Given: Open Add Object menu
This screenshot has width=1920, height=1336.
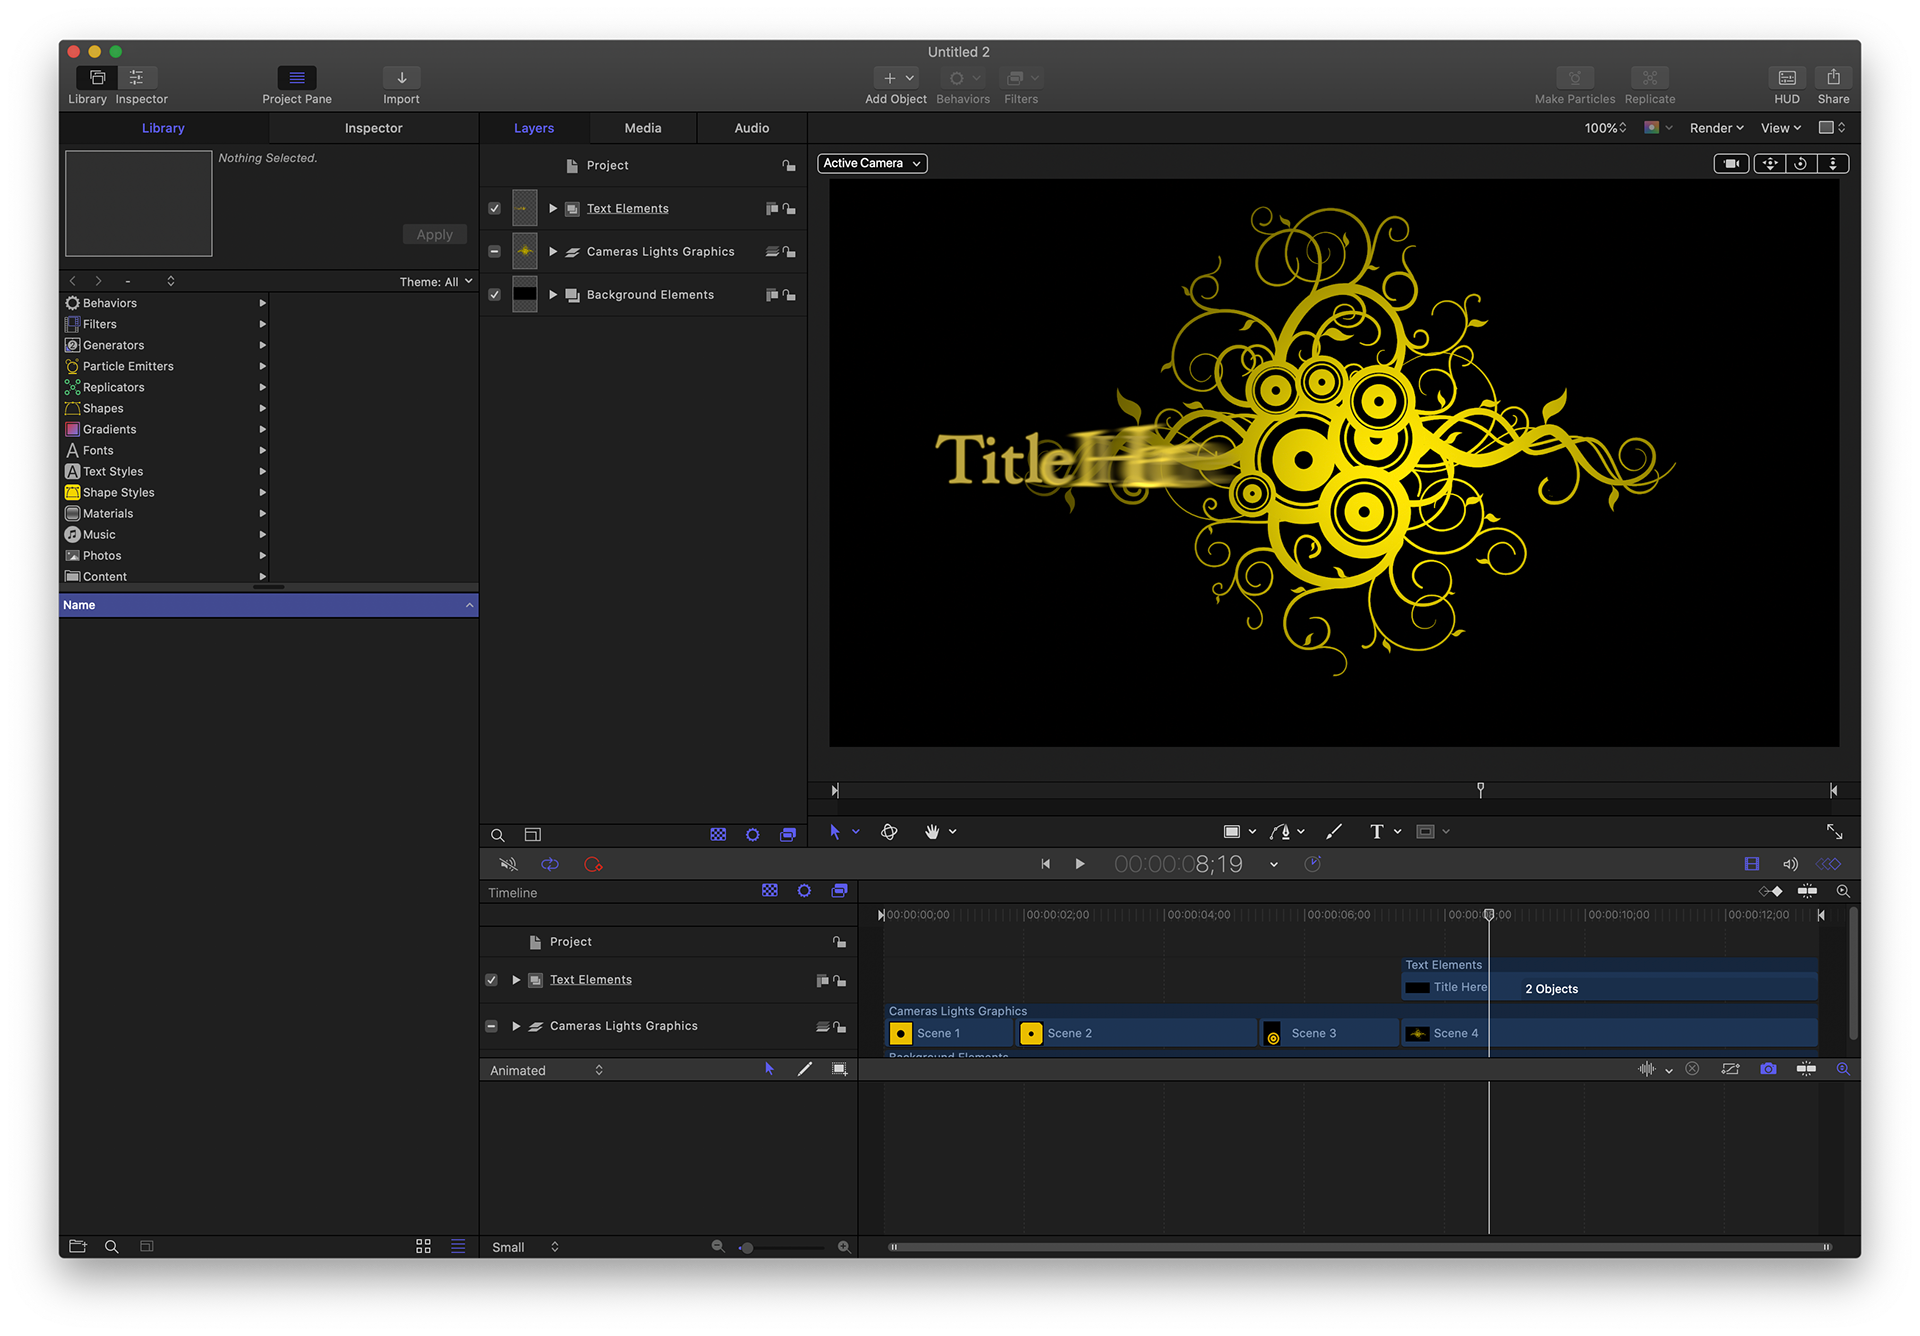Looking at the screenshot, I should [x=895, y=78].
